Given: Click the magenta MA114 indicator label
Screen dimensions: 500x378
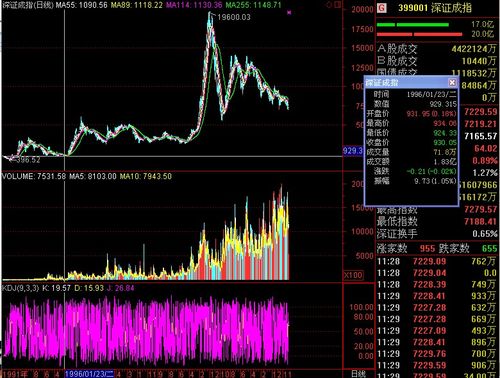Looking at the screenshot, I should coord(194,5).
